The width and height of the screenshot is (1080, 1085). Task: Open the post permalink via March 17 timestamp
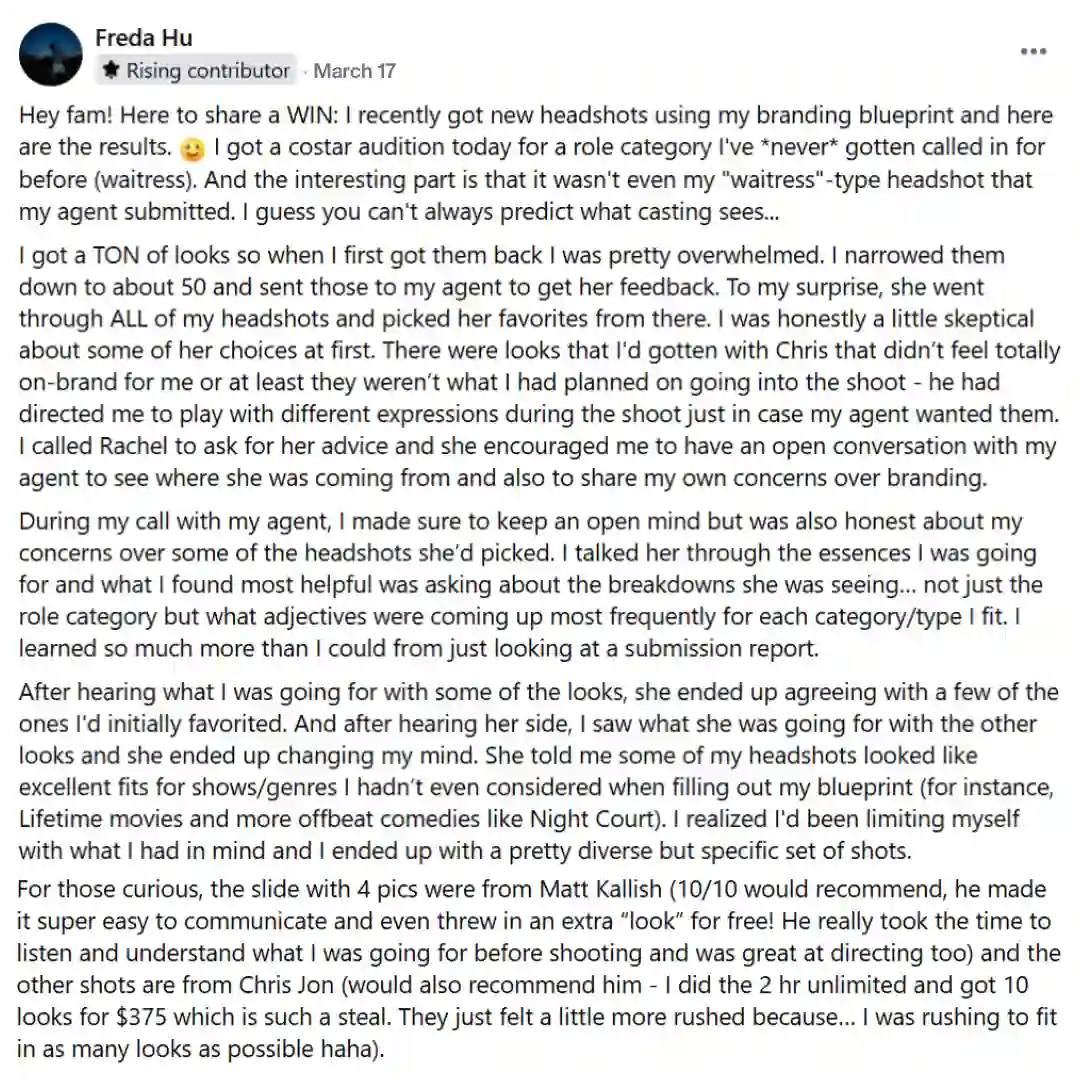pos(354,71)
